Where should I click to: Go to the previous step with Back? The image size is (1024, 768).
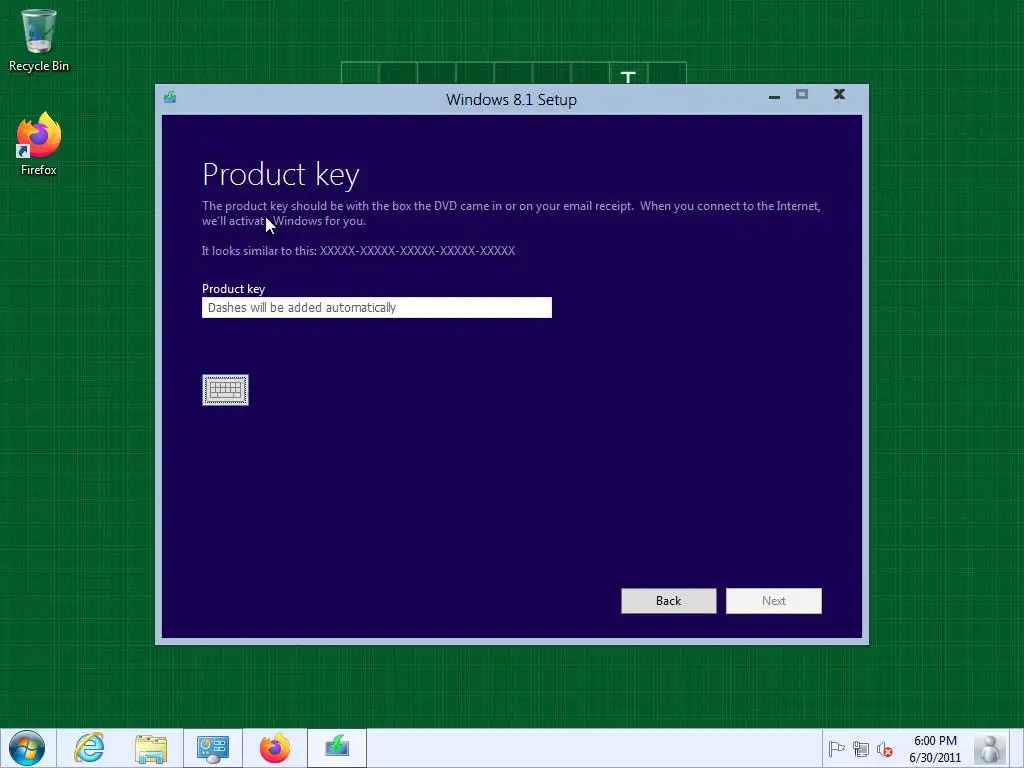click(669, 601)
